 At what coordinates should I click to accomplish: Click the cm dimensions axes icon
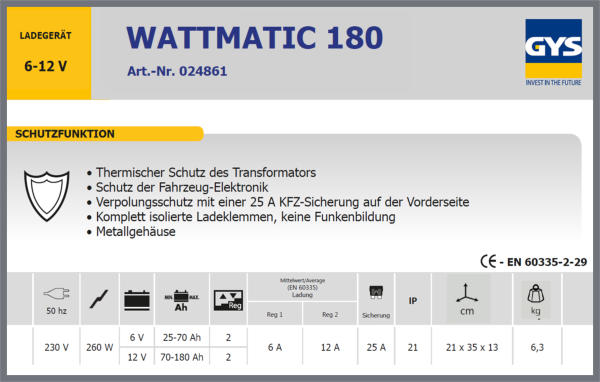pyautogui.click(x=467, y=293)
